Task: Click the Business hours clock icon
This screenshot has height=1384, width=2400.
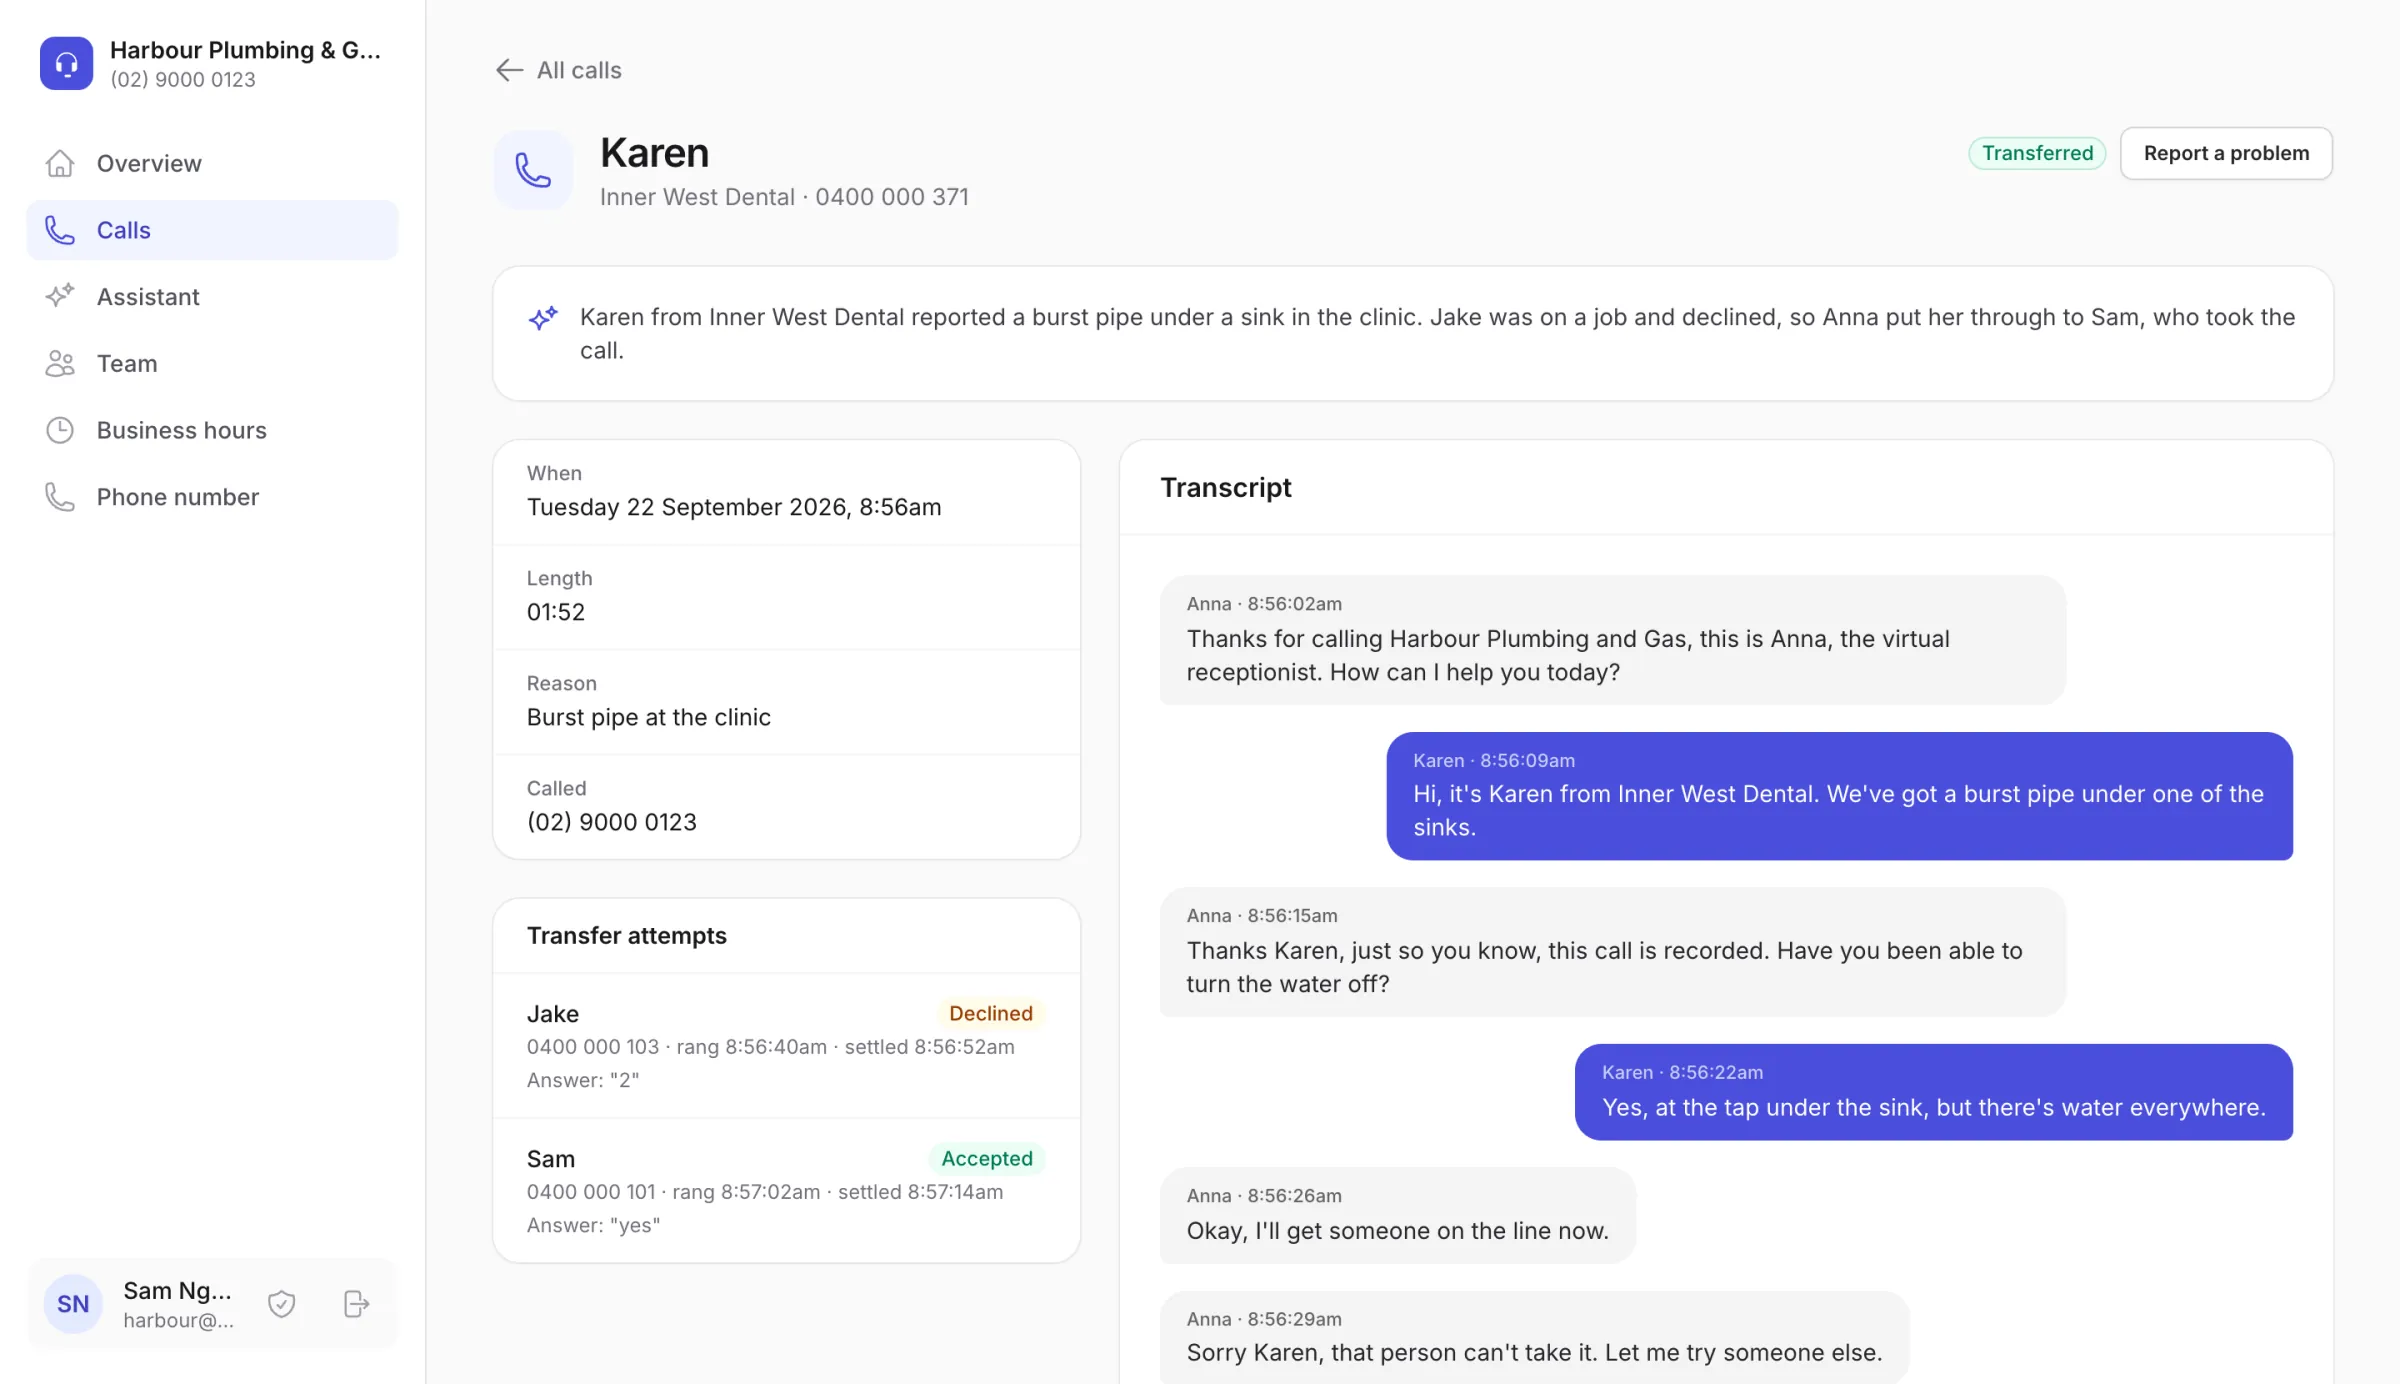Action: (60, 430)
